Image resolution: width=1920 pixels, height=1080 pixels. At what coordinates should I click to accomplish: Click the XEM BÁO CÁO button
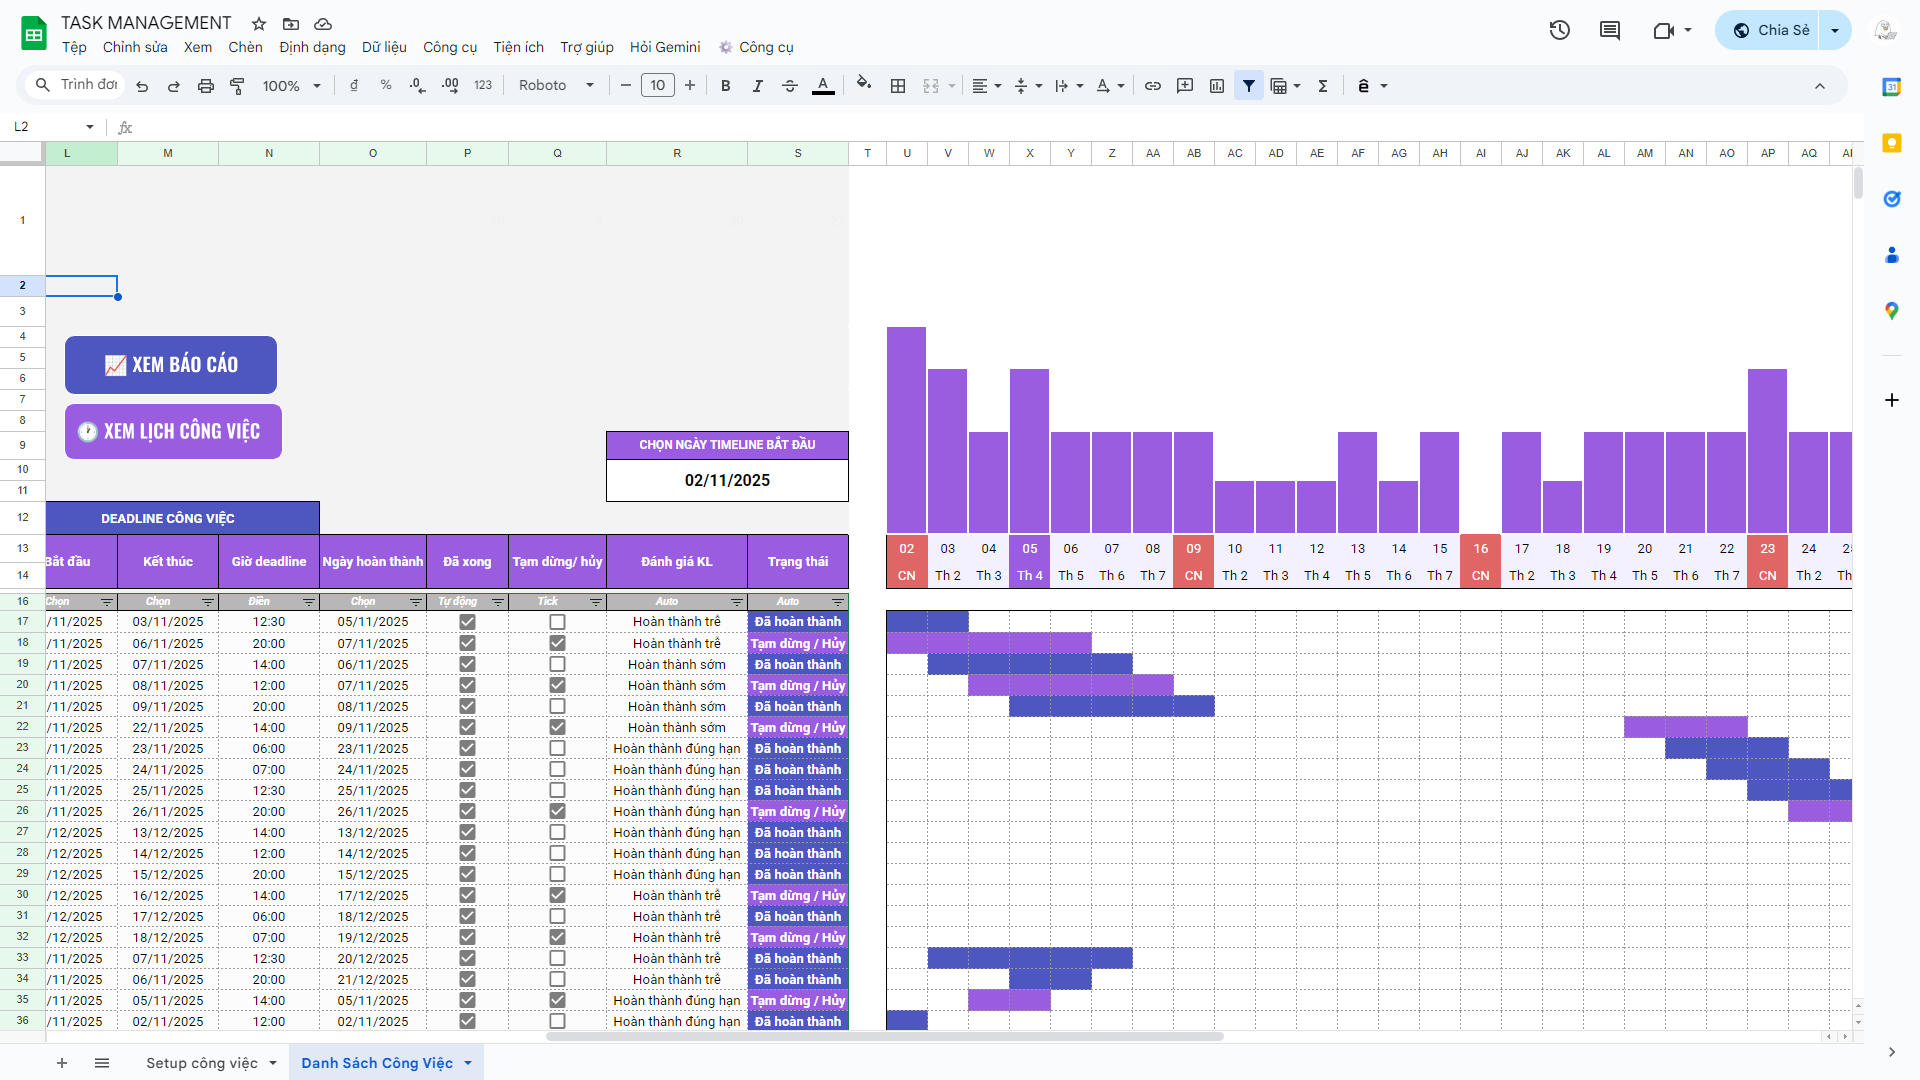point(171,365)
